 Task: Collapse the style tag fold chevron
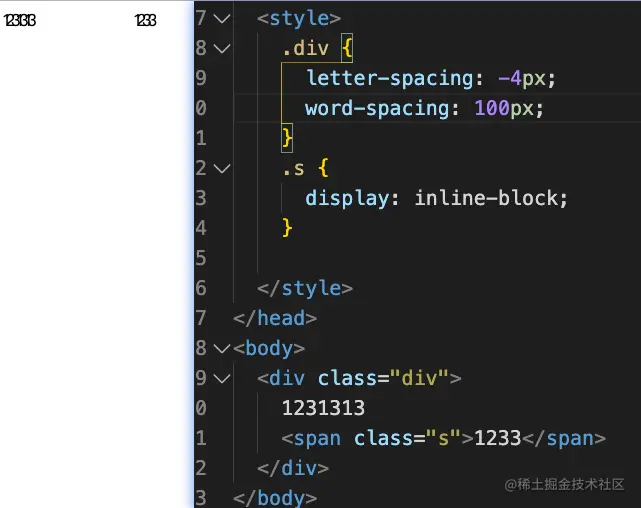(222, 18)
